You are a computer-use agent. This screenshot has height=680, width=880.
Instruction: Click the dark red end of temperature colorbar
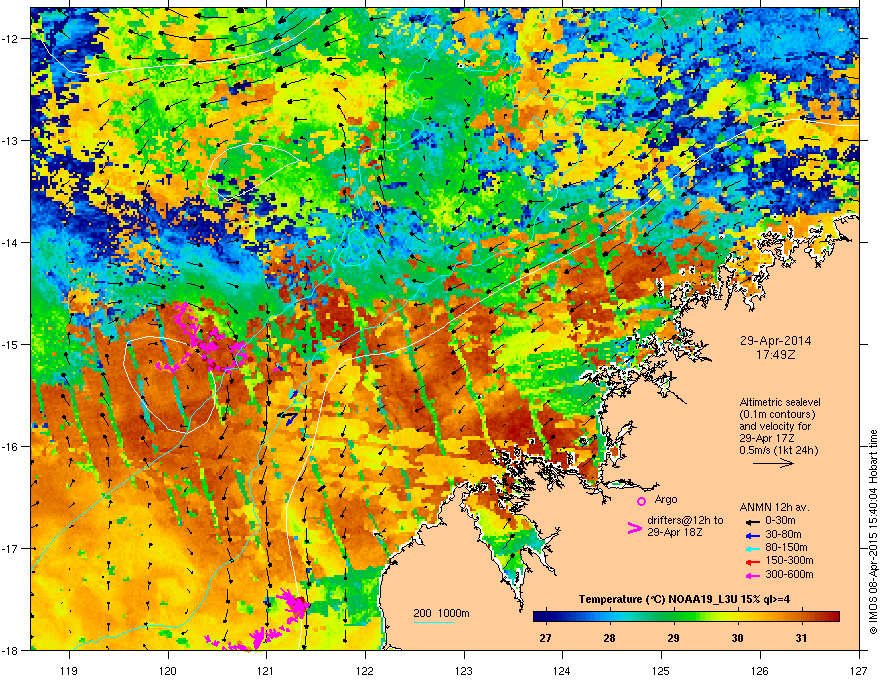pos(836,616)
